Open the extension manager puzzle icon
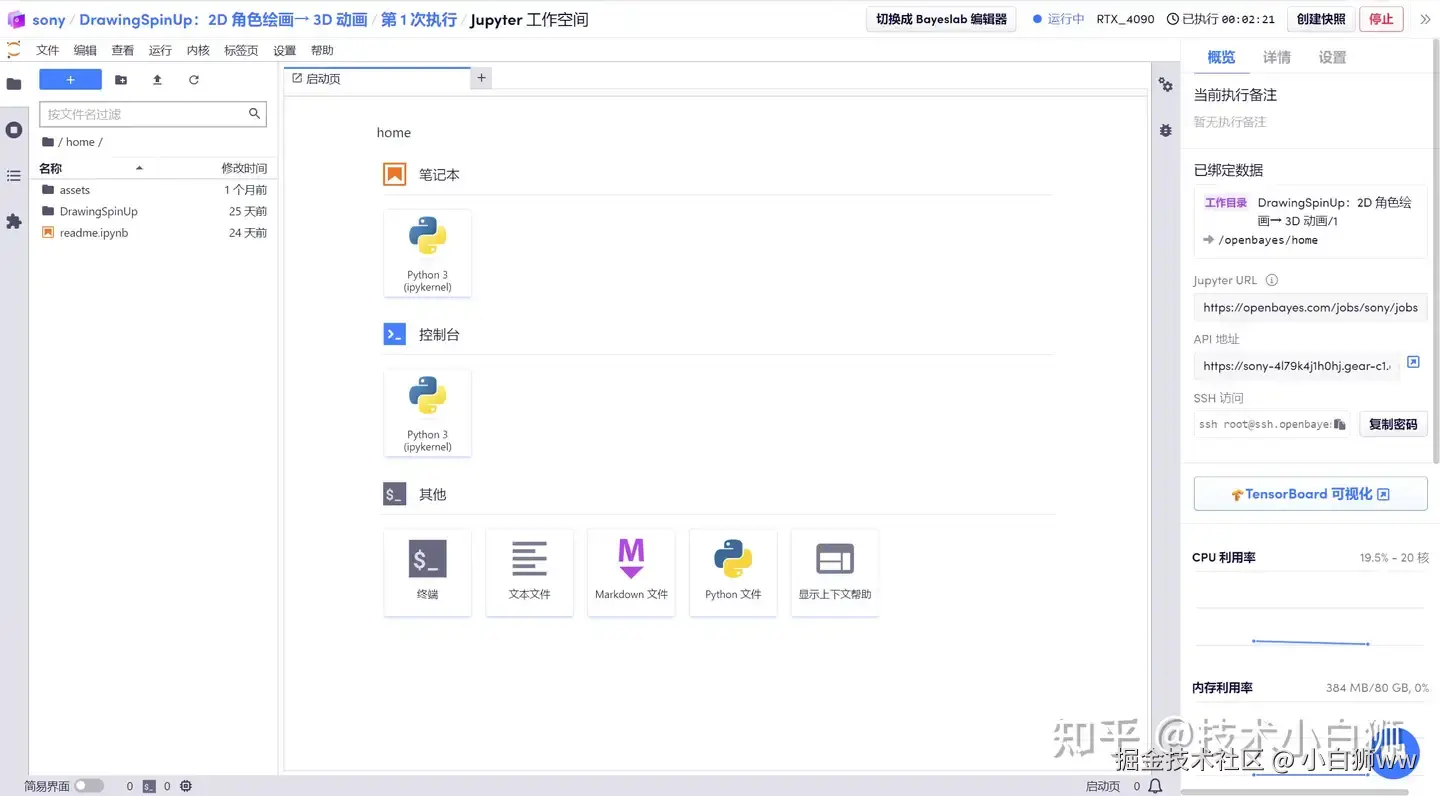 click(14, 221)
